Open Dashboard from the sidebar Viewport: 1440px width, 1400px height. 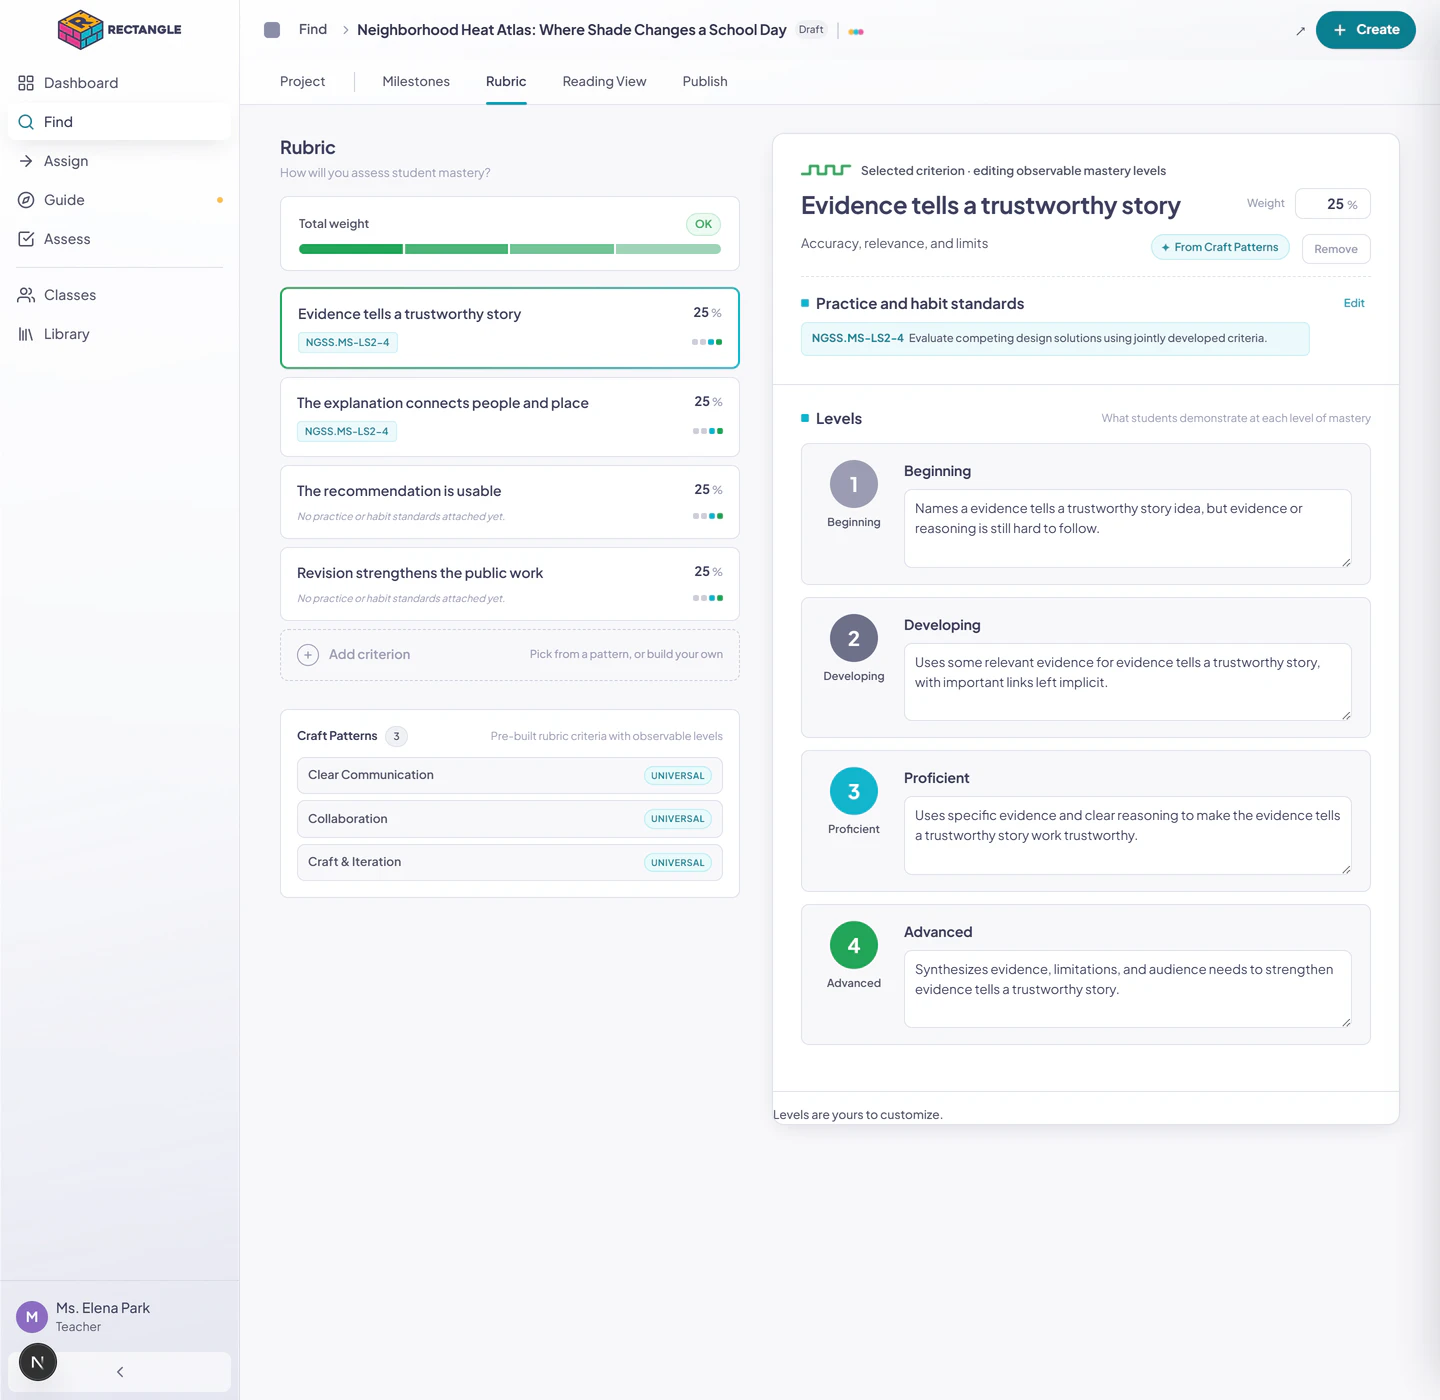pos(120,83)
